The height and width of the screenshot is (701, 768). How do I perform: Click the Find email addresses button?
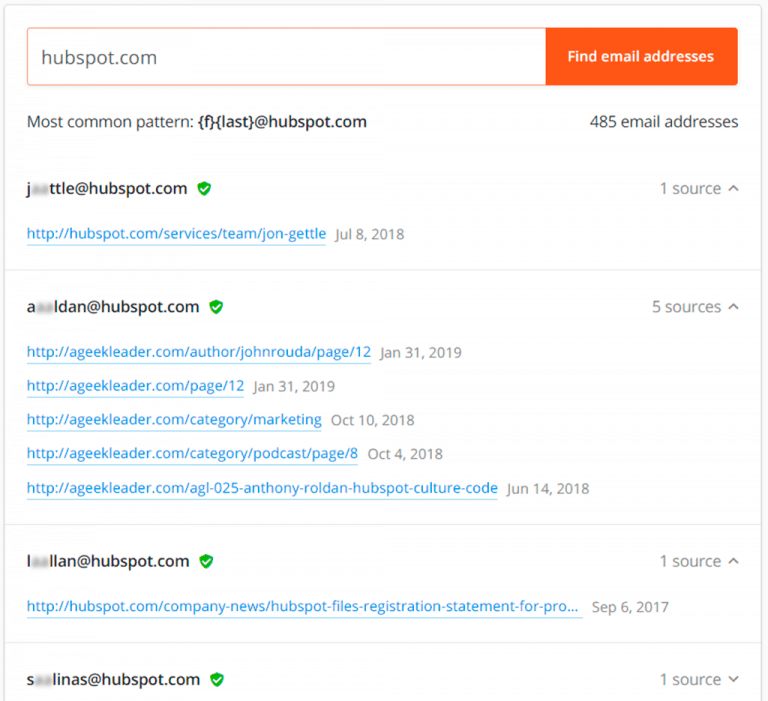pyautogui.click(x=641, y=56)
